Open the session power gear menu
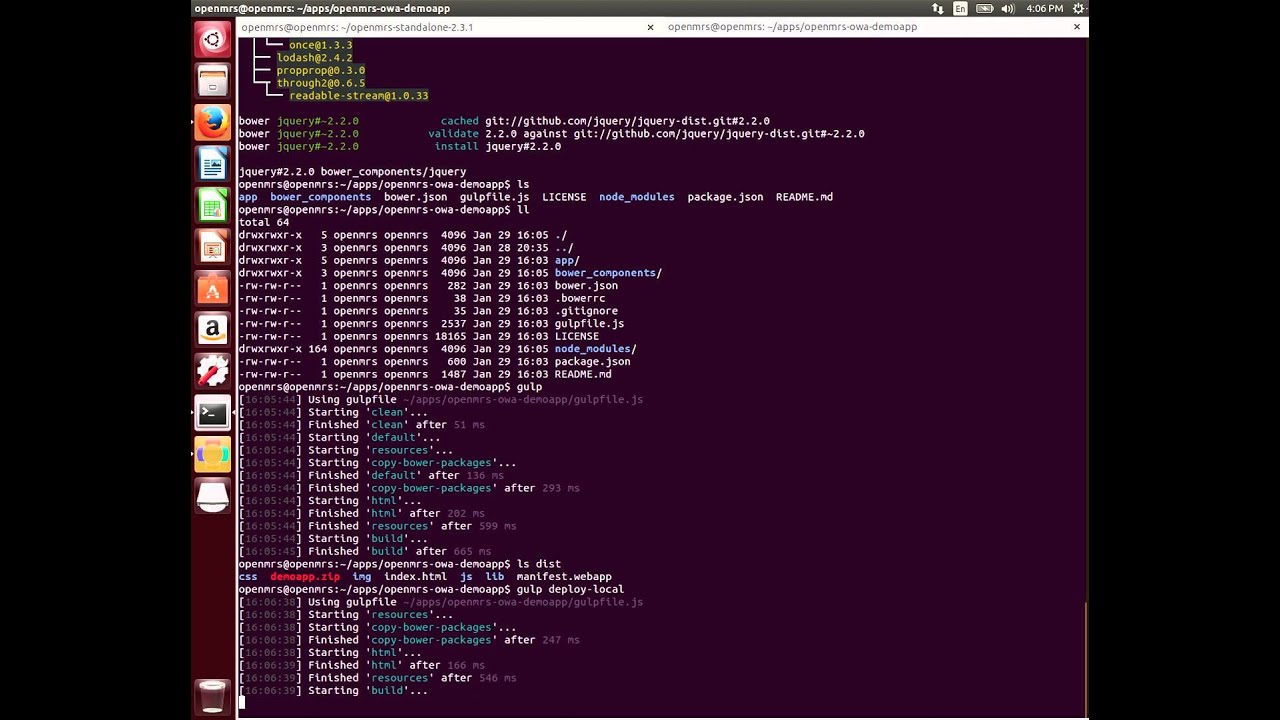This screenshot has height=720, width=1280. tap(1078, 8)
